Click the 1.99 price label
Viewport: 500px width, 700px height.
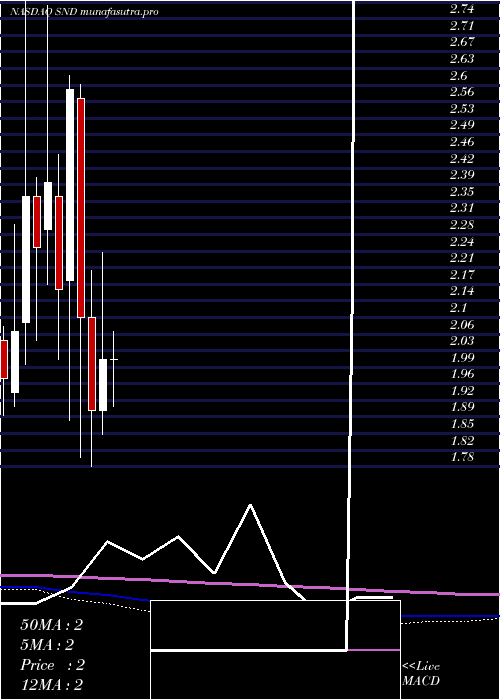point(462,358)
